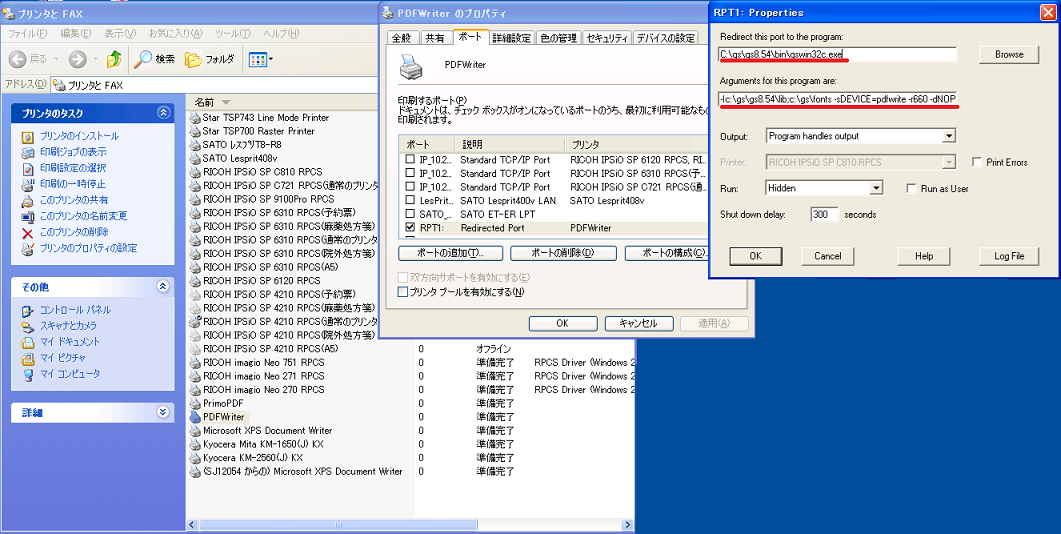
Task: Check the SATO ET-ER LPT port checkbox
Action: pos(410,214)
